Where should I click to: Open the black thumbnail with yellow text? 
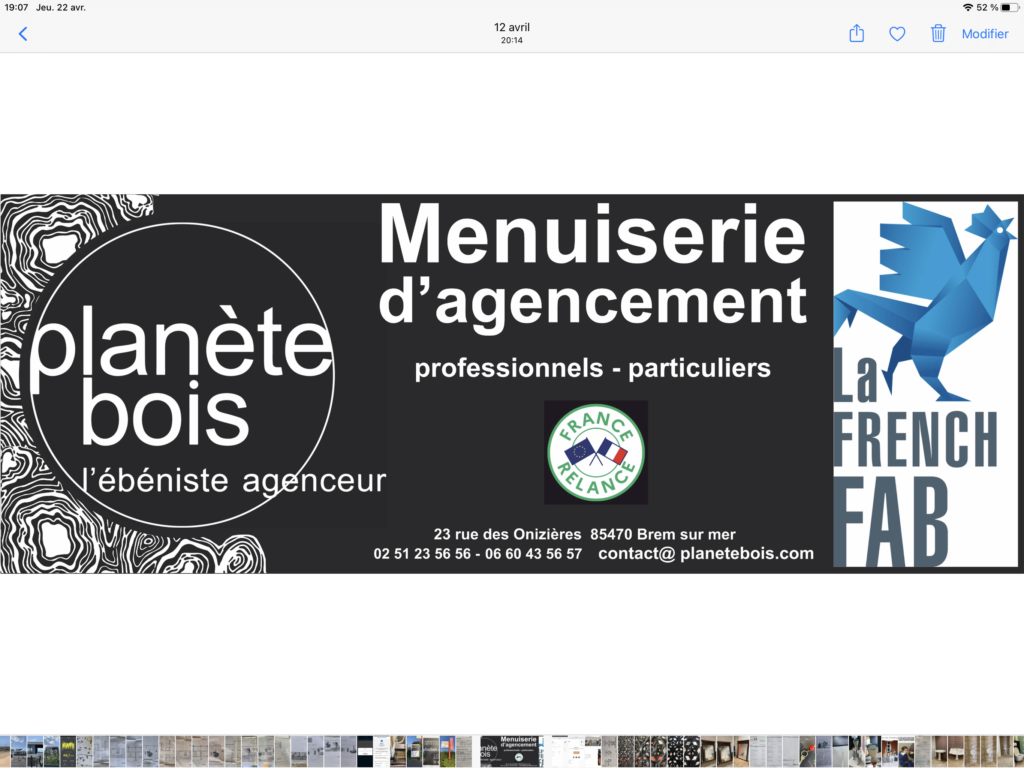[68, 751]
